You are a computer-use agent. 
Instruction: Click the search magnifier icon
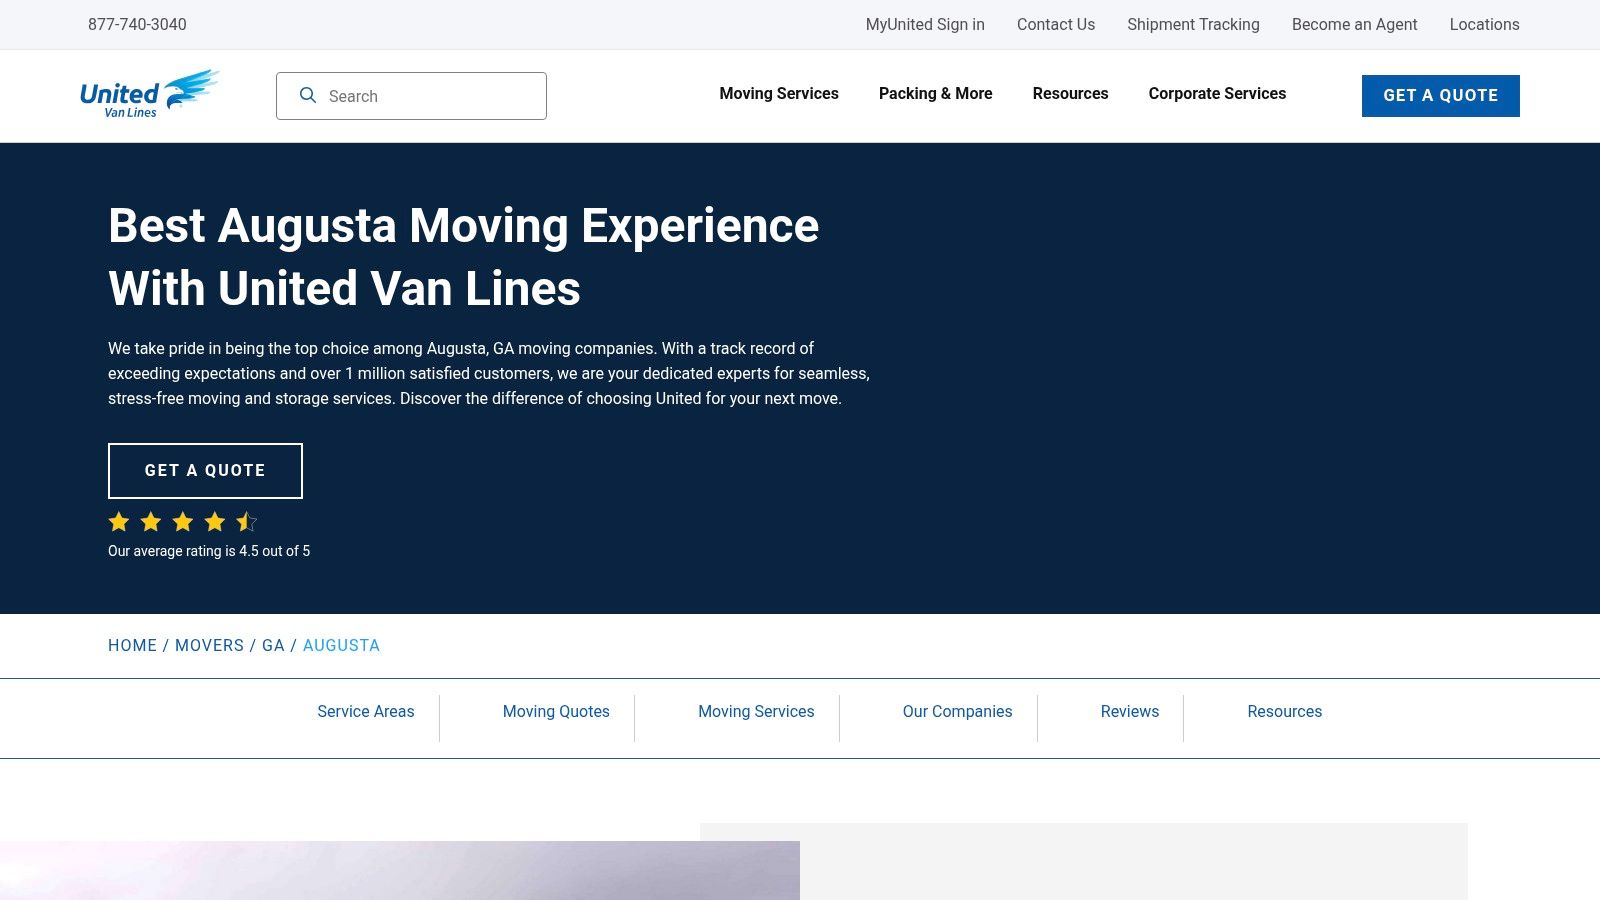(x=308, y=95)
